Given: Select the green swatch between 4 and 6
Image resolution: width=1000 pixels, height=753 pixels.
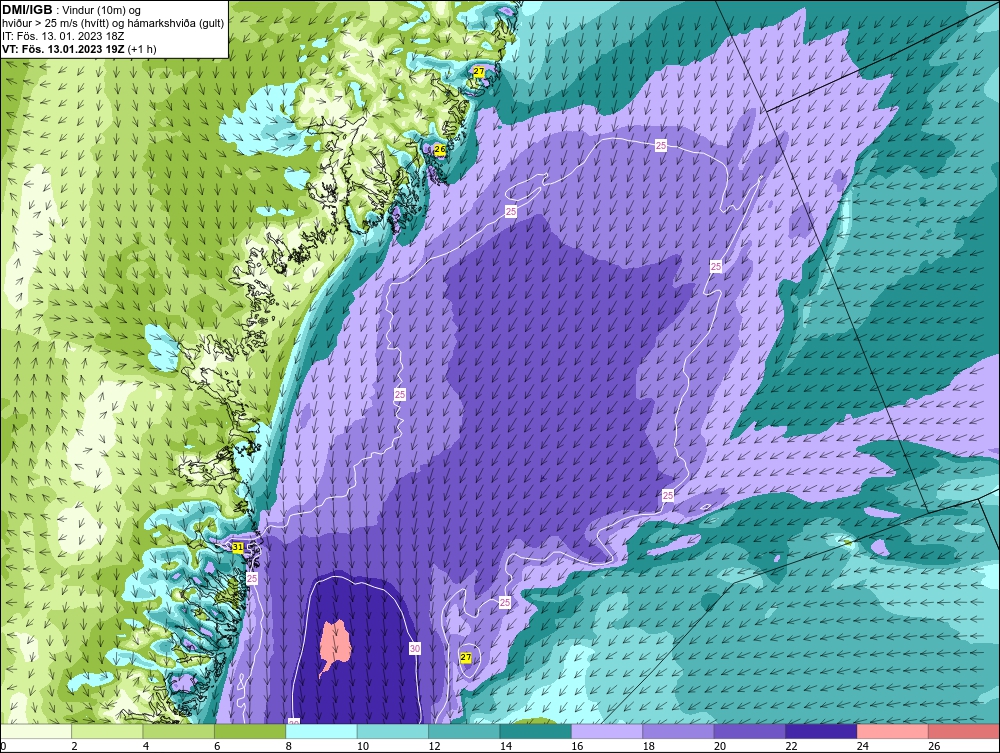Looking at the screenshot, I should (179, 731).
